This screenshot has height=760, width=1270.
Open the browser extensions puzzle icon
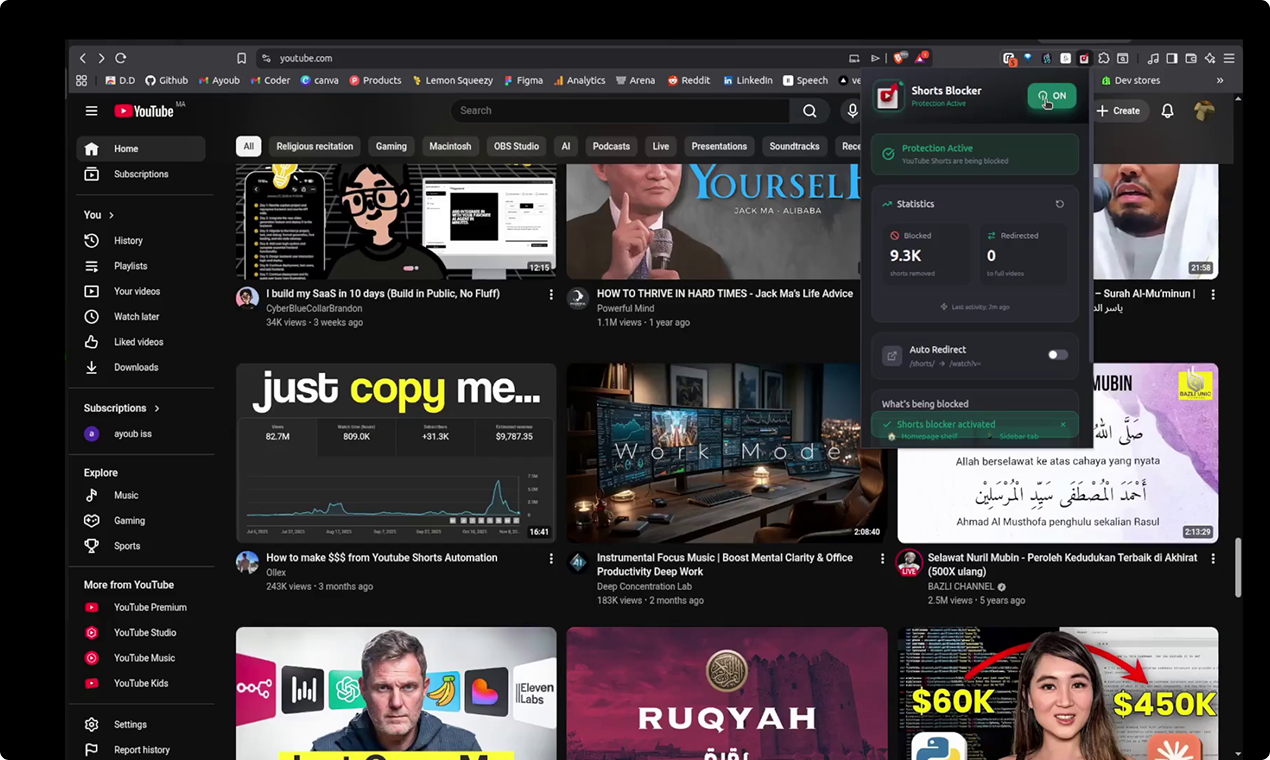pos(1103,59)
